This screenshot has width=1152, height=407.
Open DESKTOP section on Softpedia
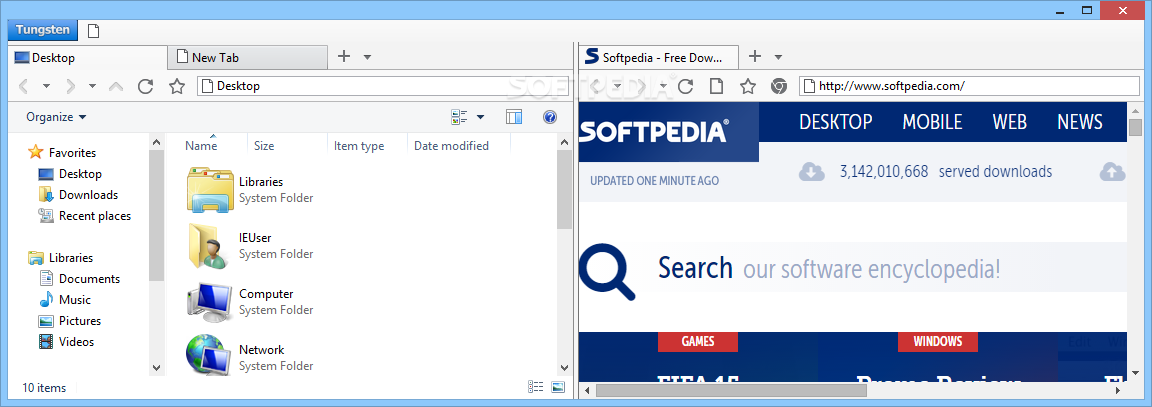(x=835, y=121)
